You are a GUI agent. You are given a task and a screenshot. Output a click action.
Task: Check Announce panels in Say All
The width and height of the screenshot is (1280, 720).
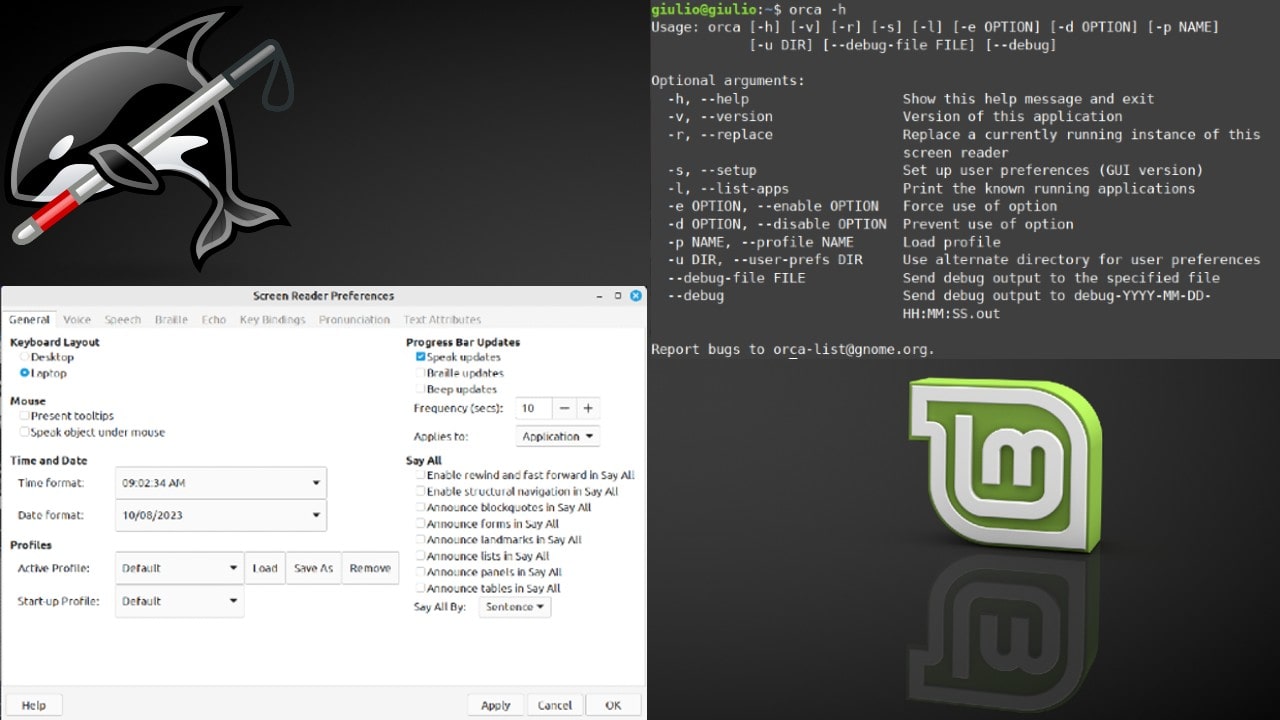pos(488,572)
